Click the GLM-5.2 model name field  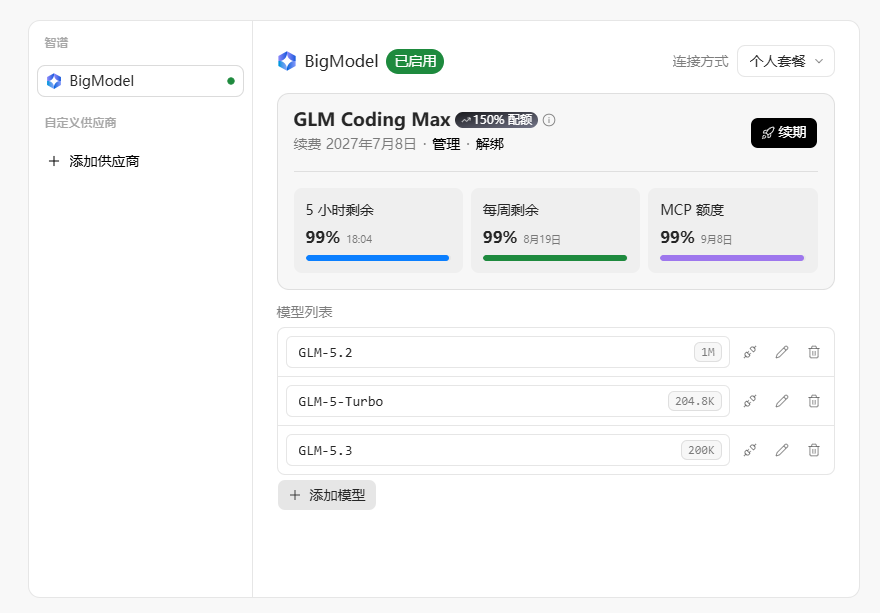508,353
